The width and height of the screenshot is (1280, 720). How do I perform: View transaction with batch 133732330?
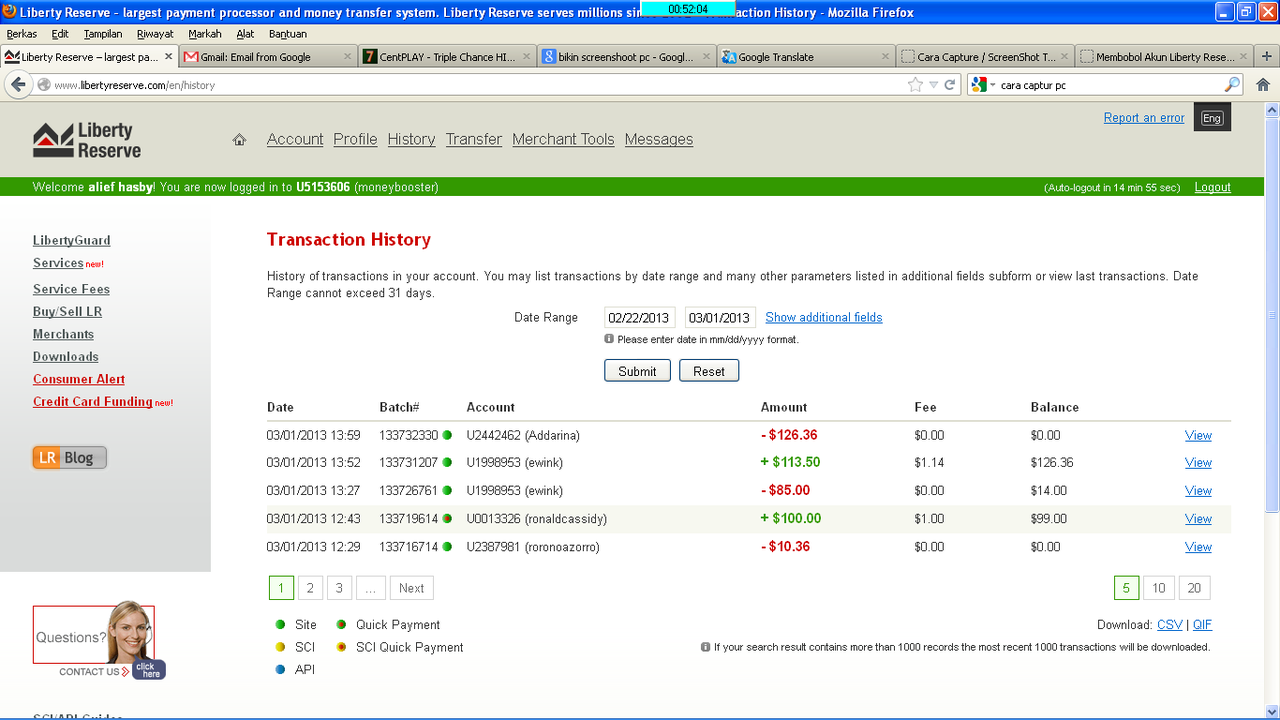pyautogui.click(x=1198, y=435)
